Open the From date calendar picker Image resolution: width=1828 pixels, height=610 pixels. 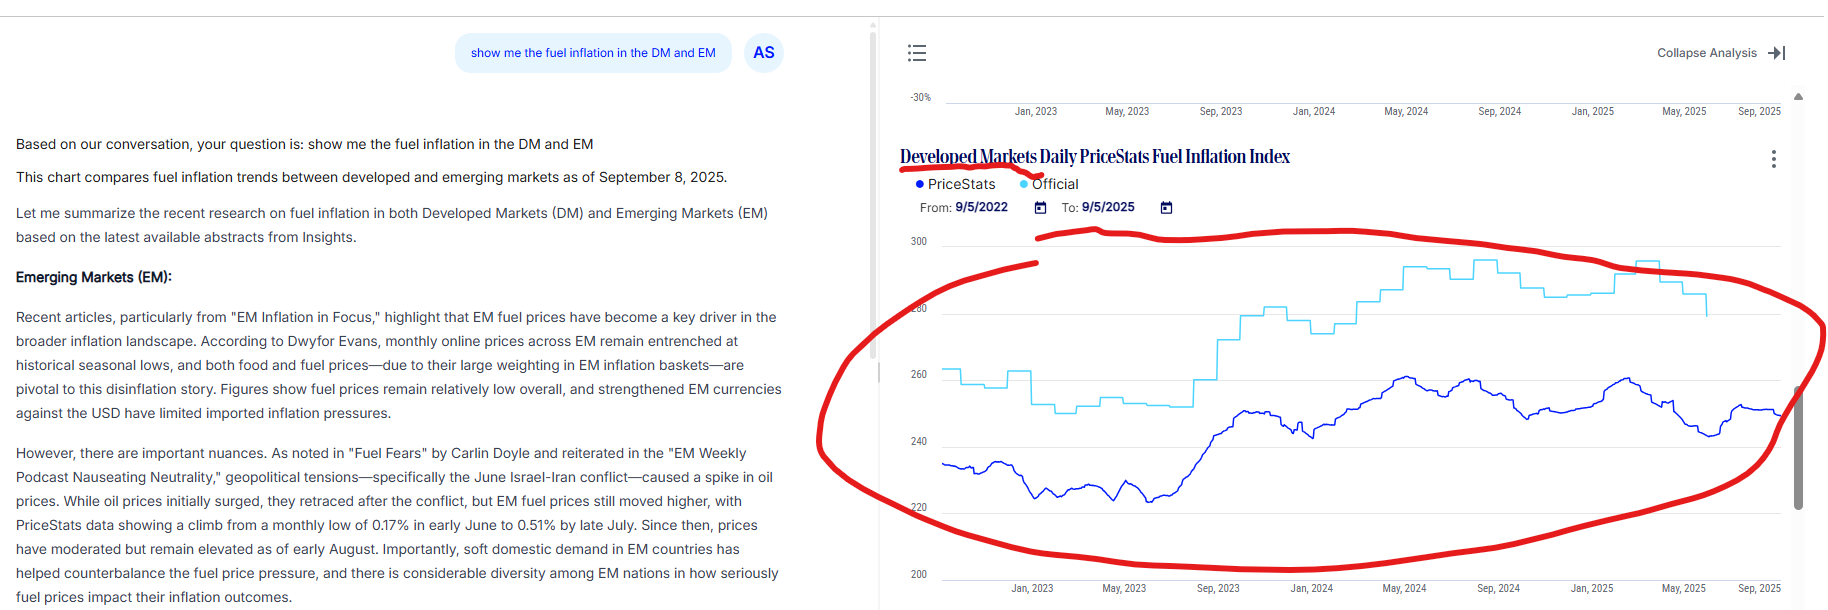click(x=1040, y=208)
